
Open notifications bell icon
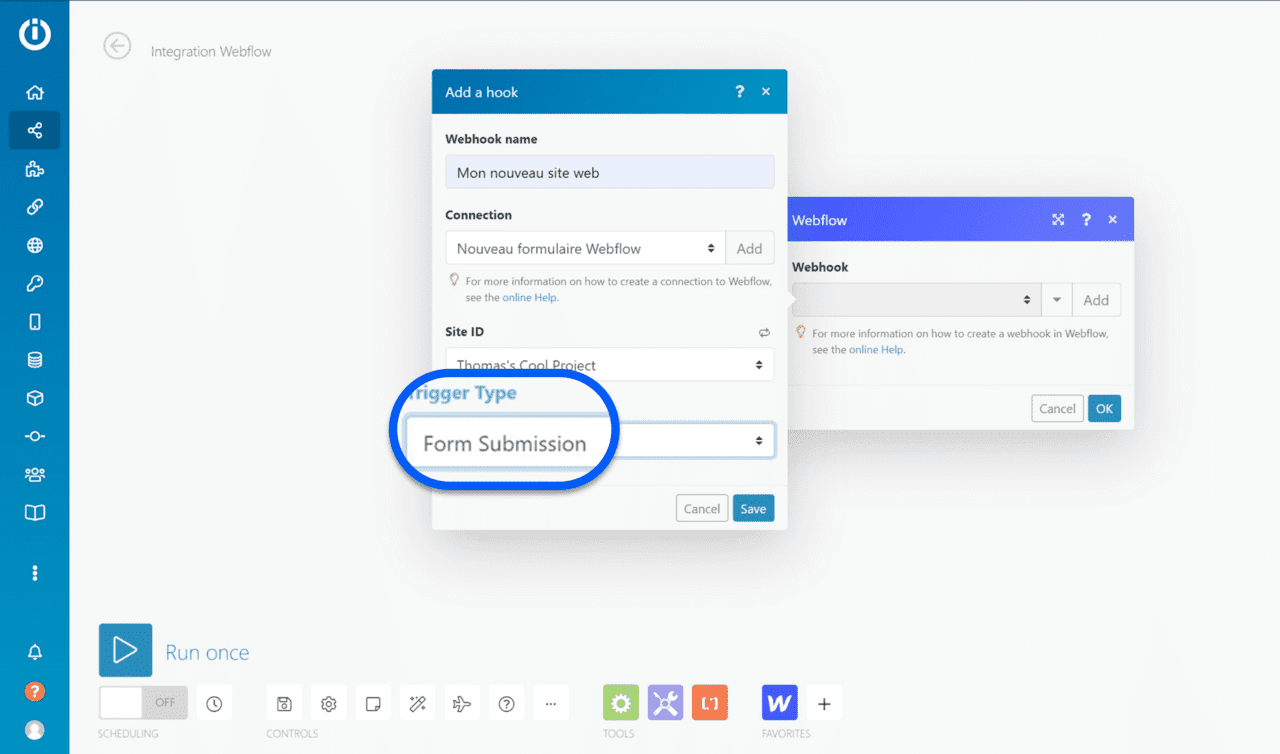pyautogui.click(x=35, y=653)
